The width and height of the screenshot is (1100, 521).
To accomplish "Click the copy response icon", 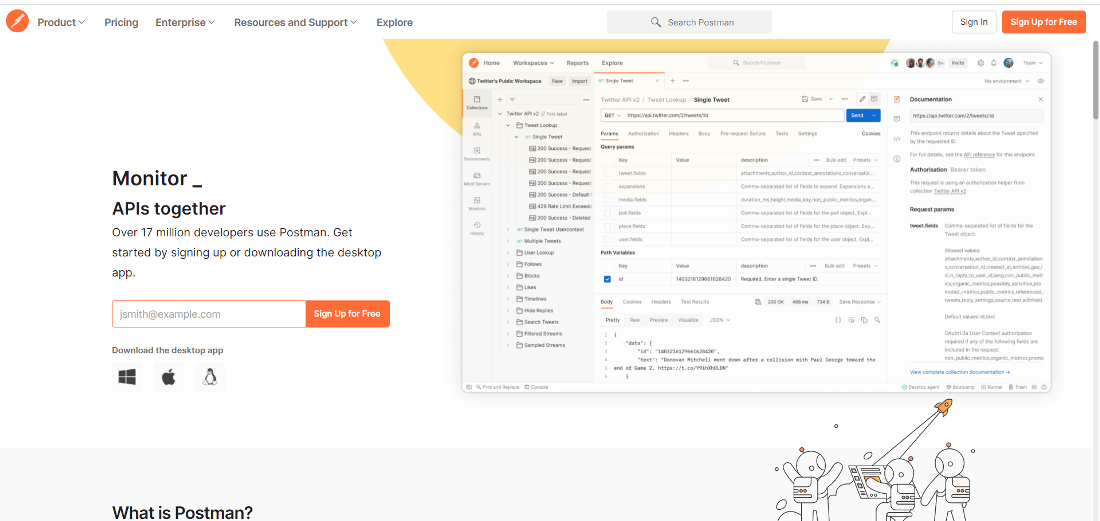I will (x=864, y=320).
